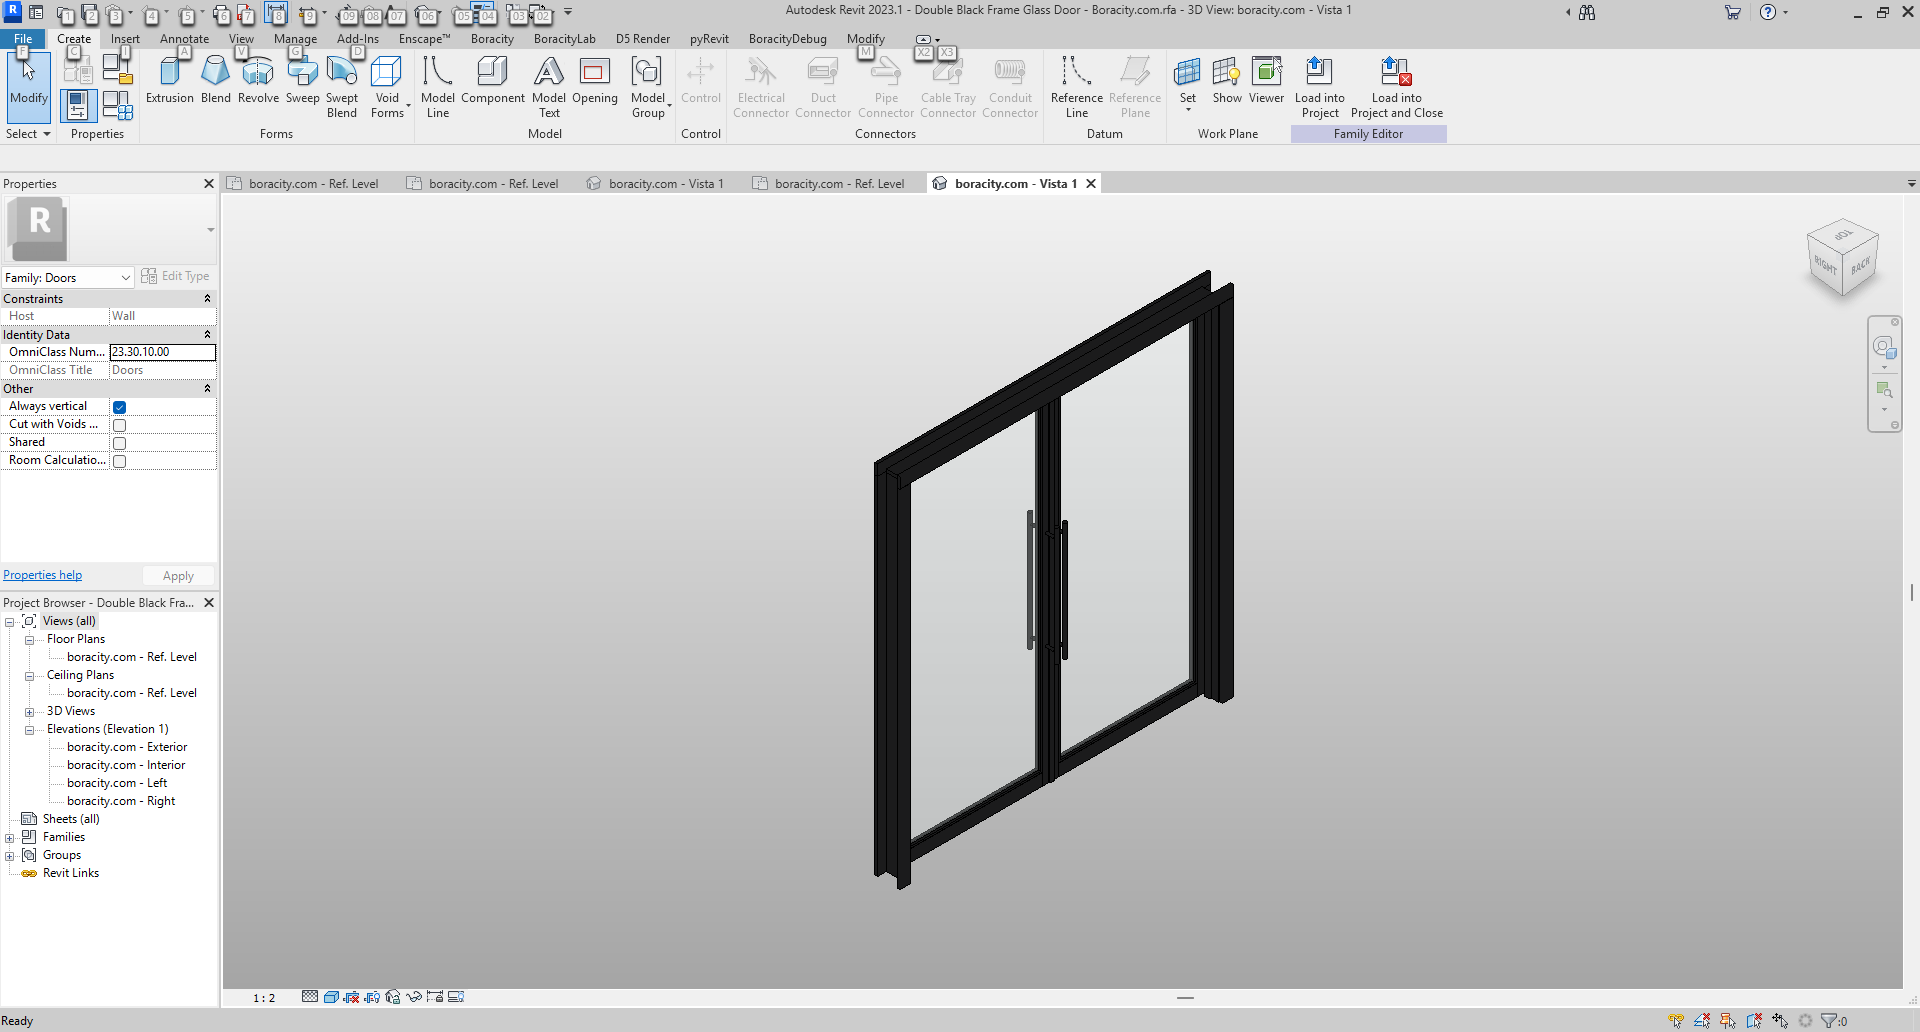Screen dimensions: 1920x1032
Task: Open the work plane Viewer
Action: 1266,80
